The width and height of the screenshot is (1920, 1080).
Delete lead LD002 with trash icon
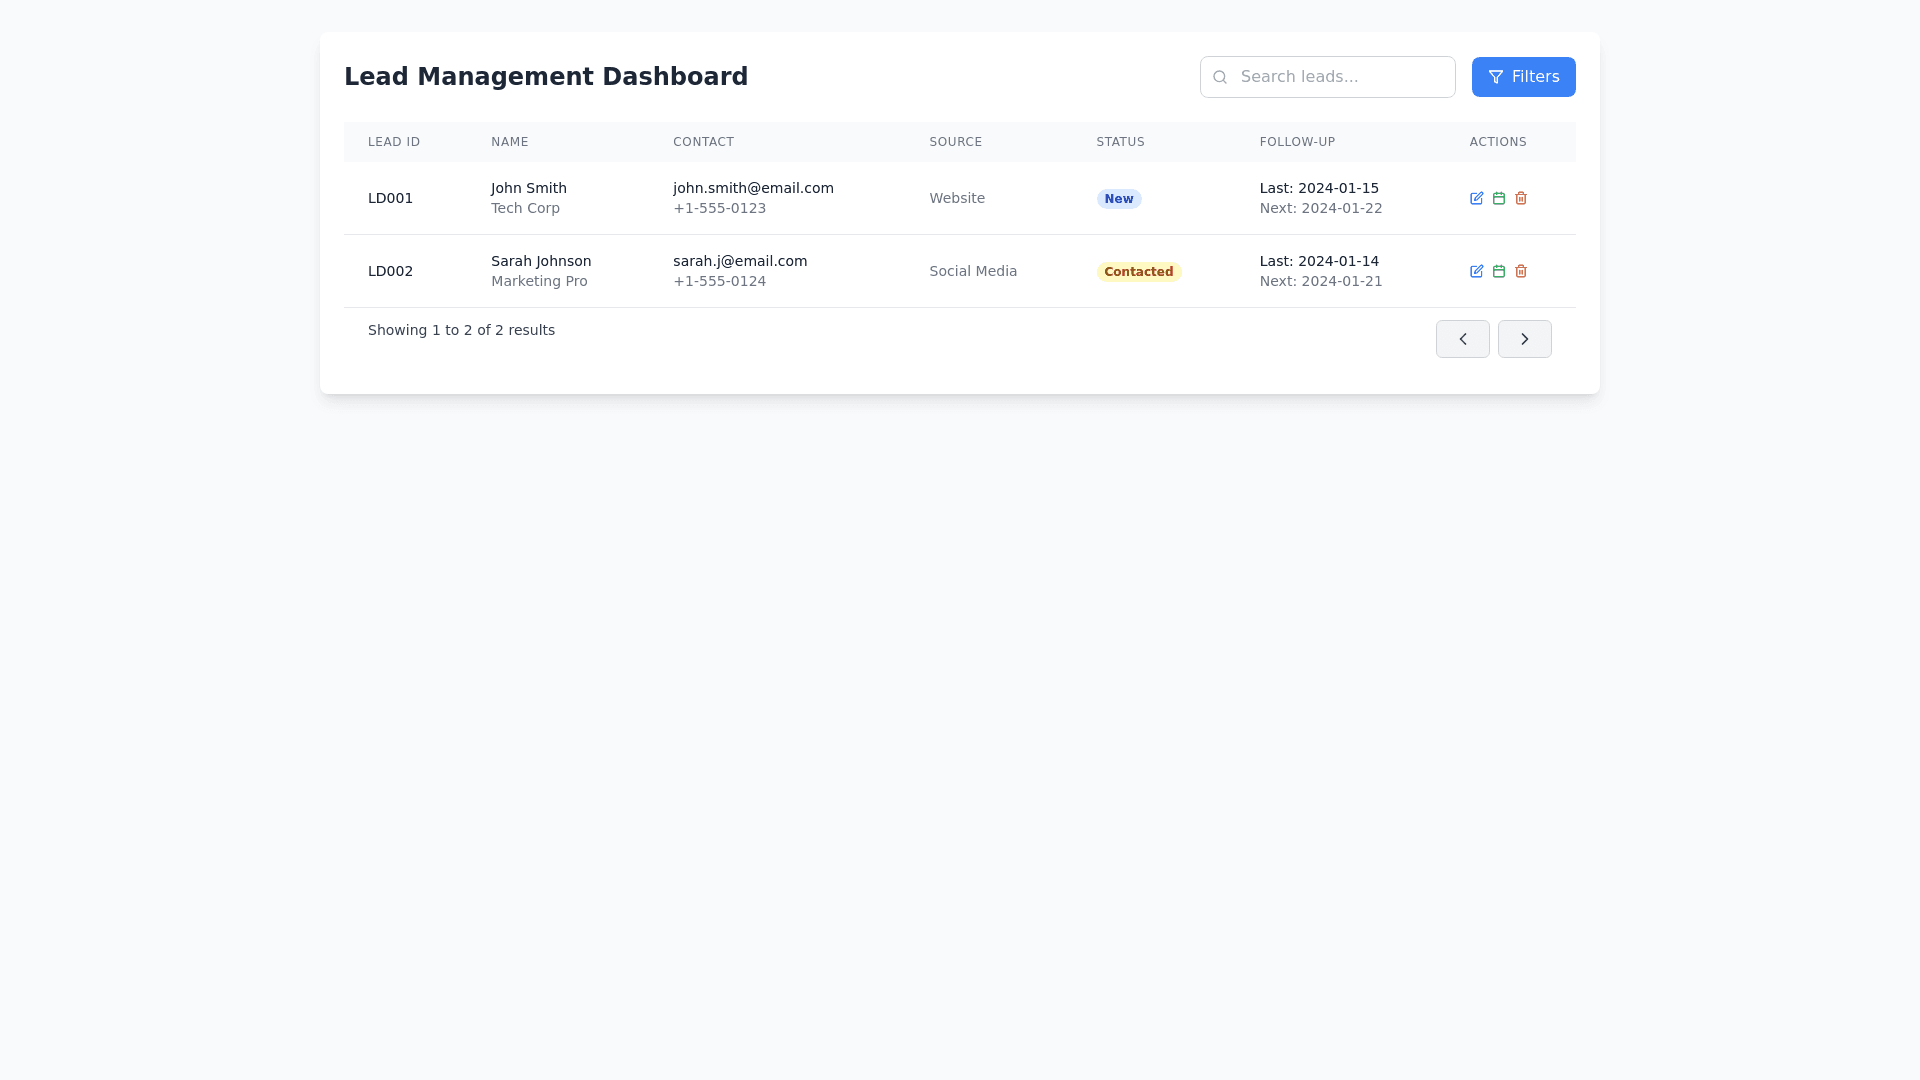click(1520, 271)
